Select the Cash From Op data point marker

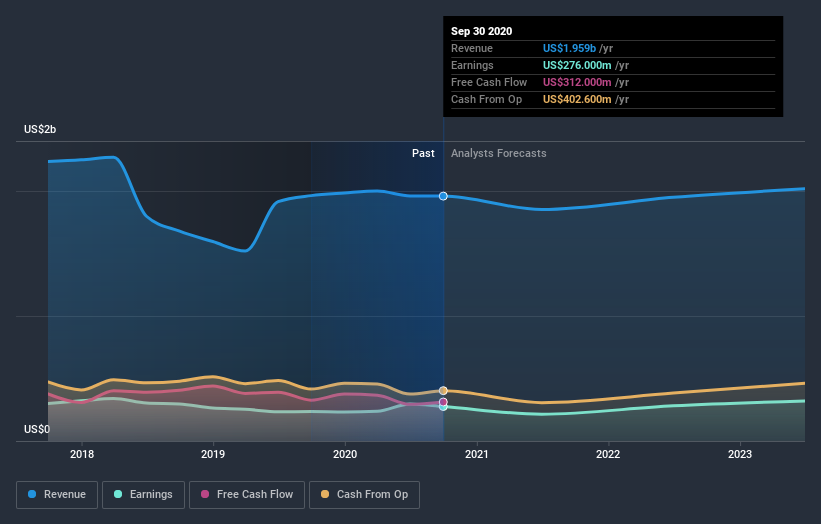point(443,391)
